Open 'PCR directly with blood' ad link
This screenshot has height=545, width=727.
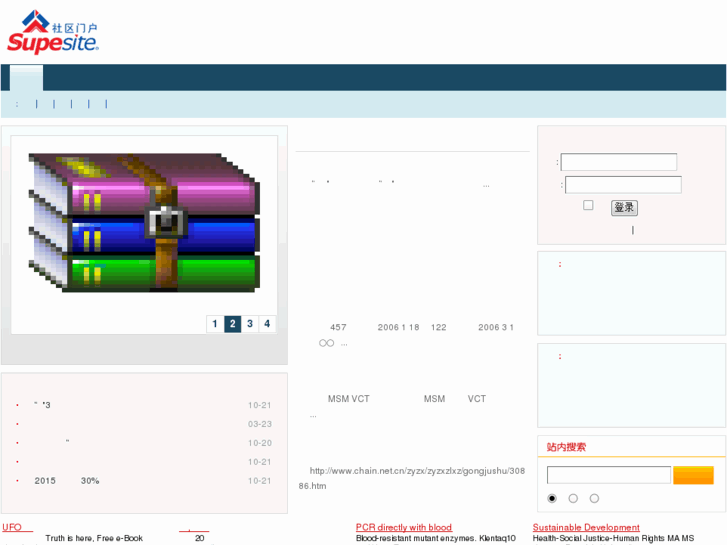point(404,527)
